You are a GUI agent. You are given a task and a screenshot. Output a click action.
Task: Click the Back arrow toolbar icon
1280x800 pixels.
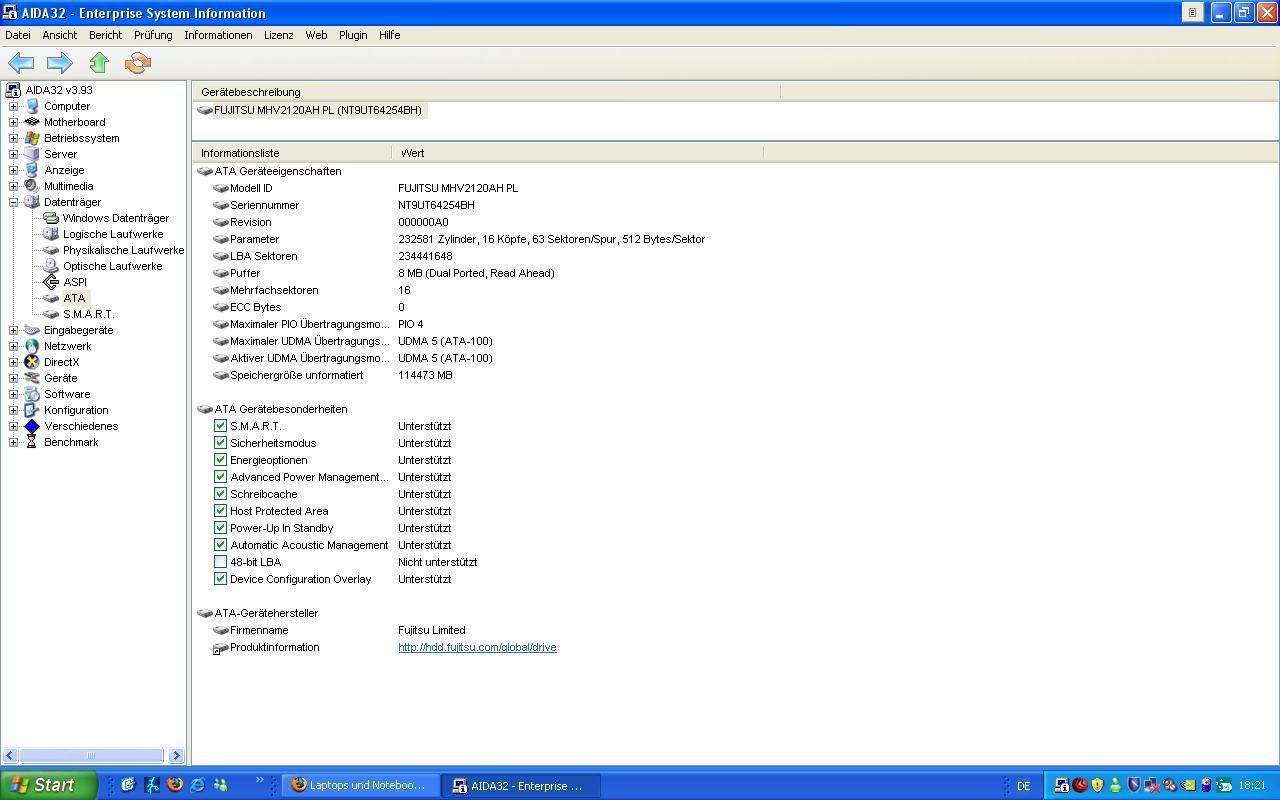21,63
